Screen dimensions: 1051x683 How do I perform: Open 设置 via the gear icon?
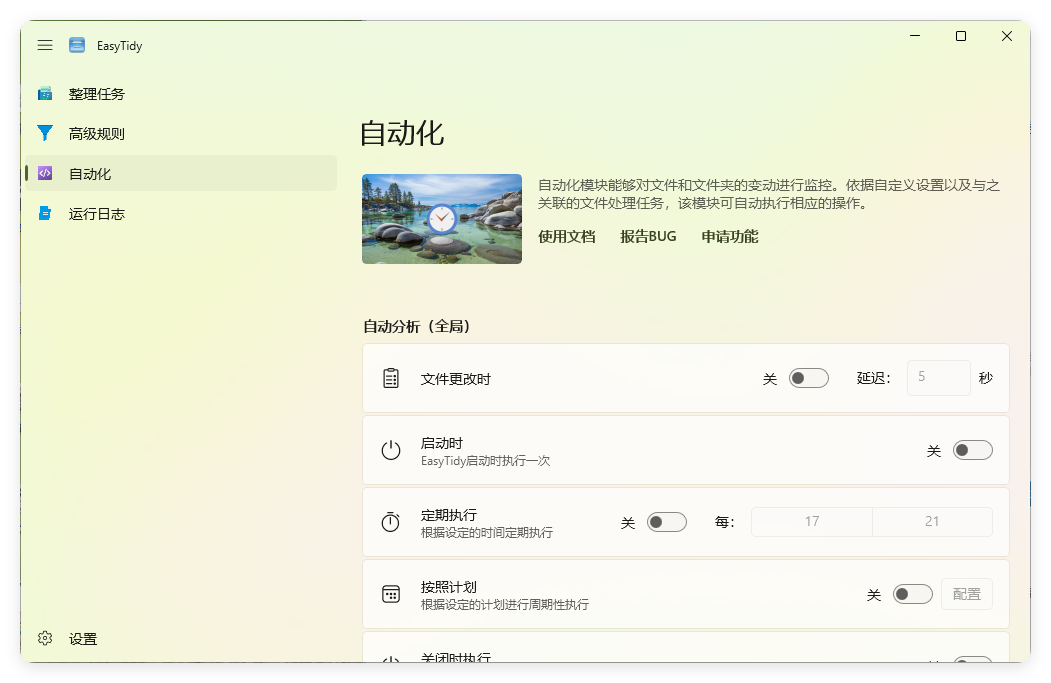pos(44,639)
